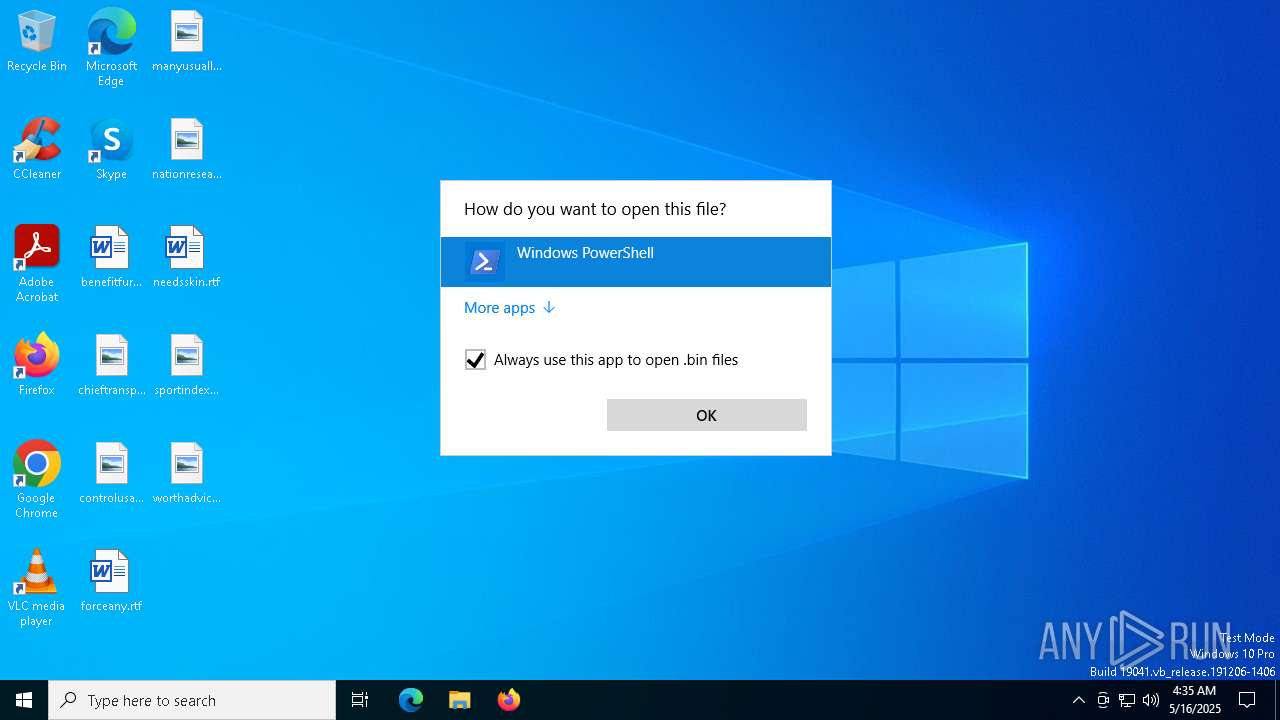Expand the More apps list

(x=509, y=308)
